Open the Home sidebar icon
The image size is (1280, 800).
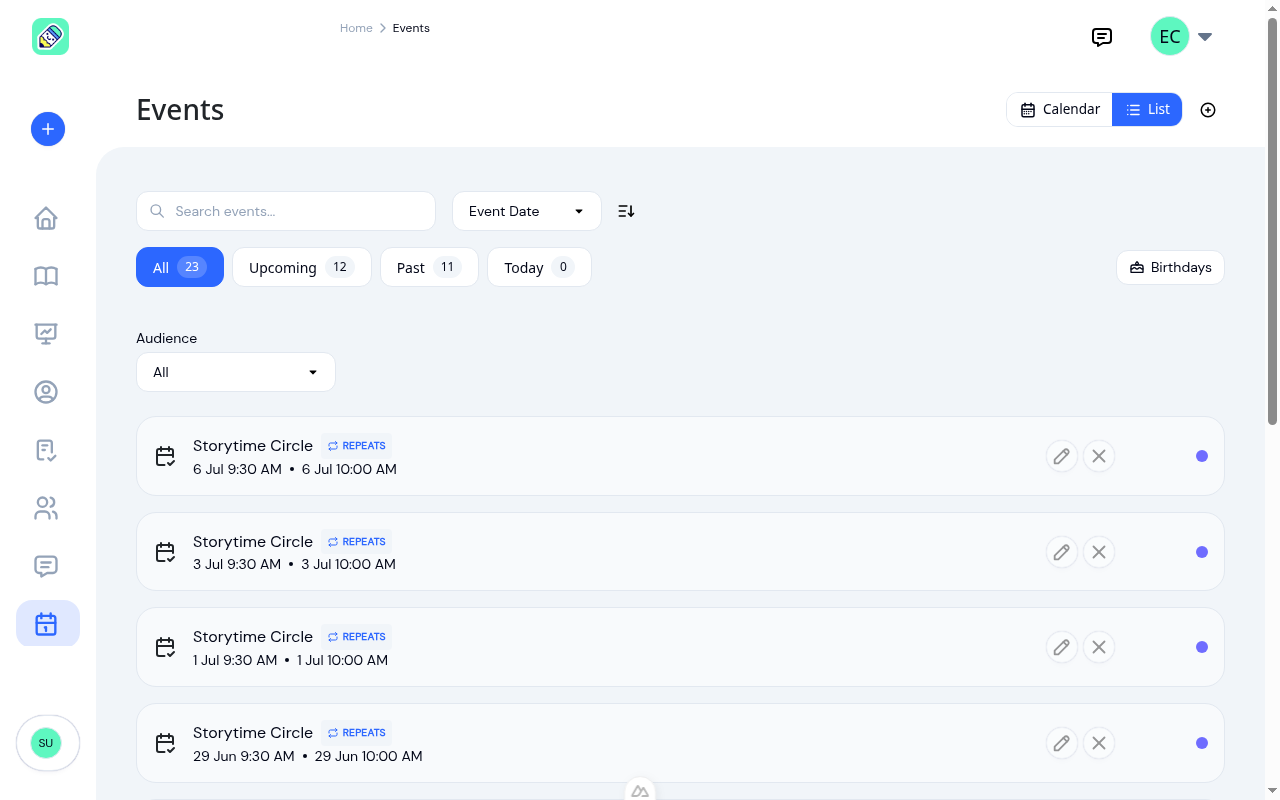click(x=46, y=218)
